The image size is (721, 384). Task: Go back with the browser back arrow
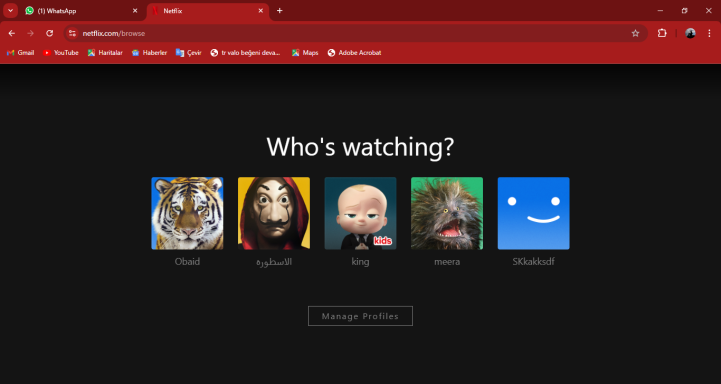12,33
